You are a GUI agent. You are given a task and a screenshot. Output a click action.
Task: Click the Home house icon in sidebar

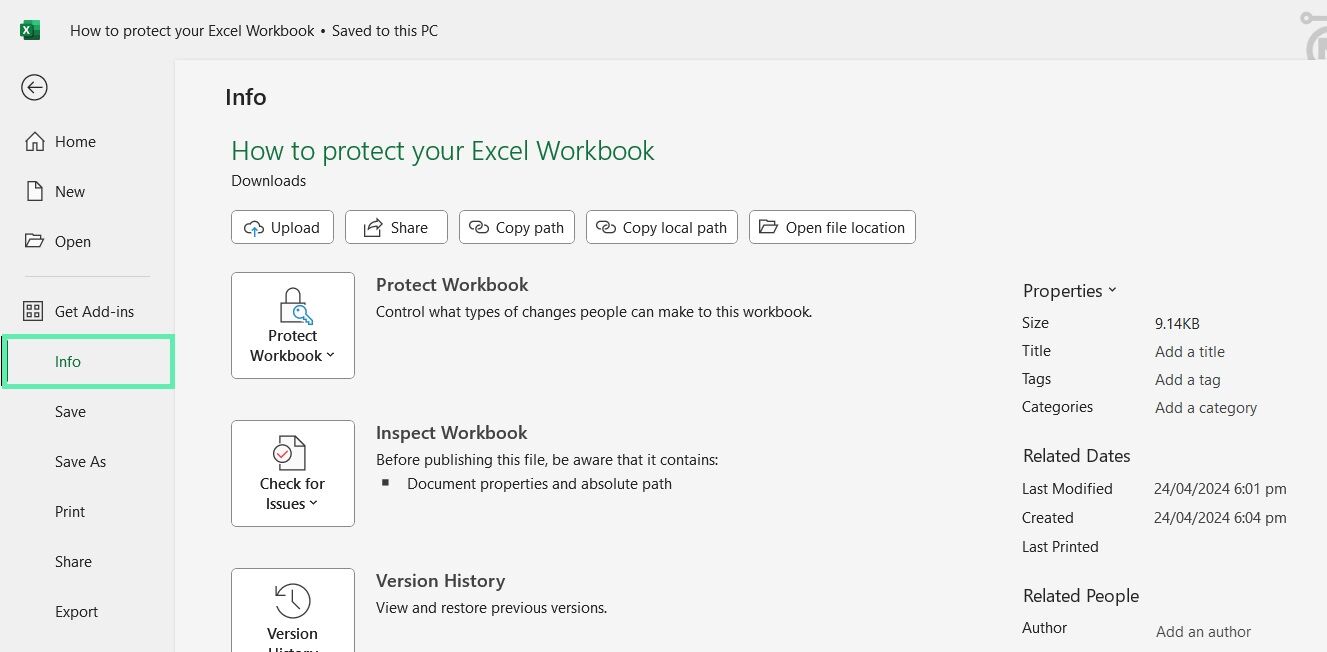(35, 141)
